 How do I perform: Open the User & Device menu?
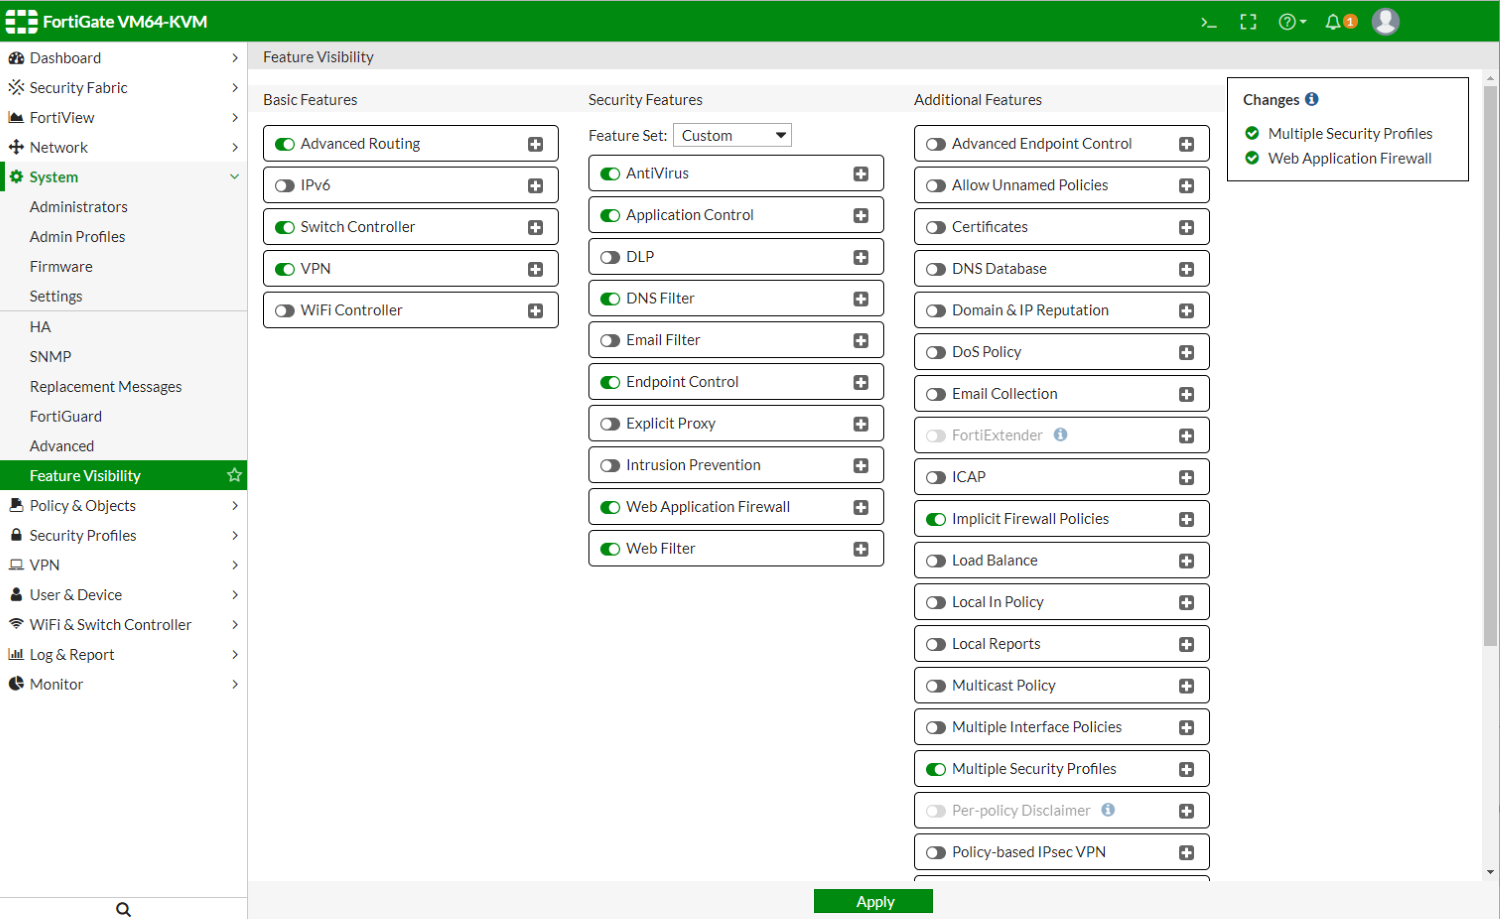point(123,595)
